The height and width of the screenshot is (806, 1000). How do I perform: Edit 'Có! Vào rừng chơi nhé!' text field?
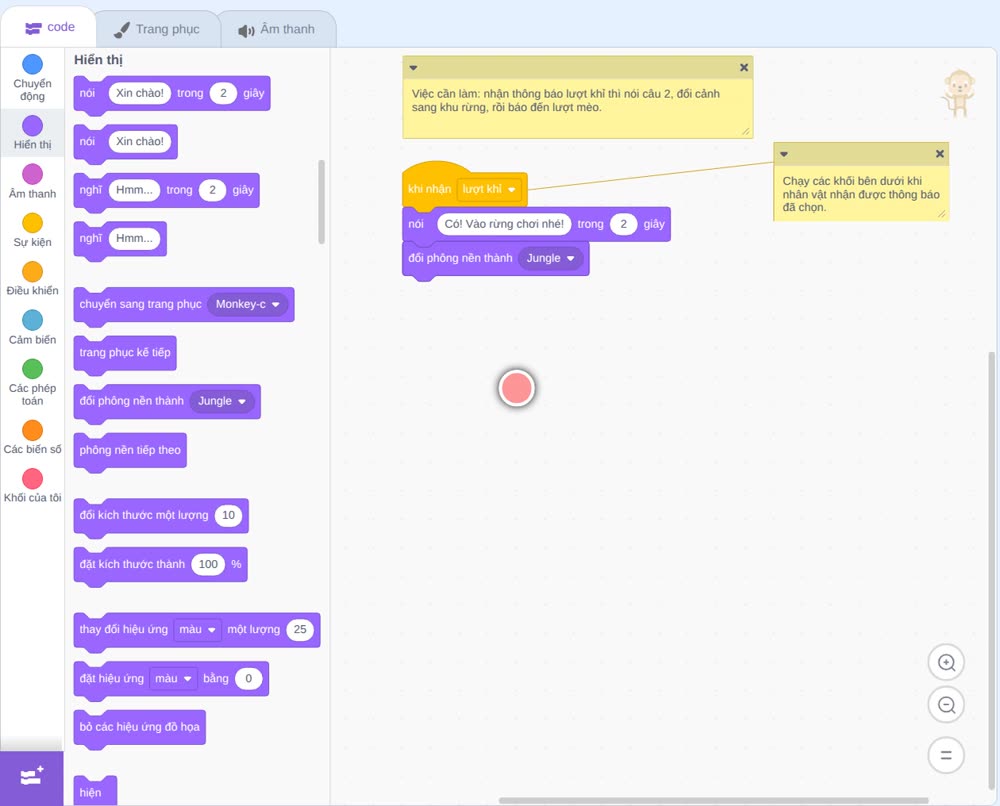click(504, 224)
